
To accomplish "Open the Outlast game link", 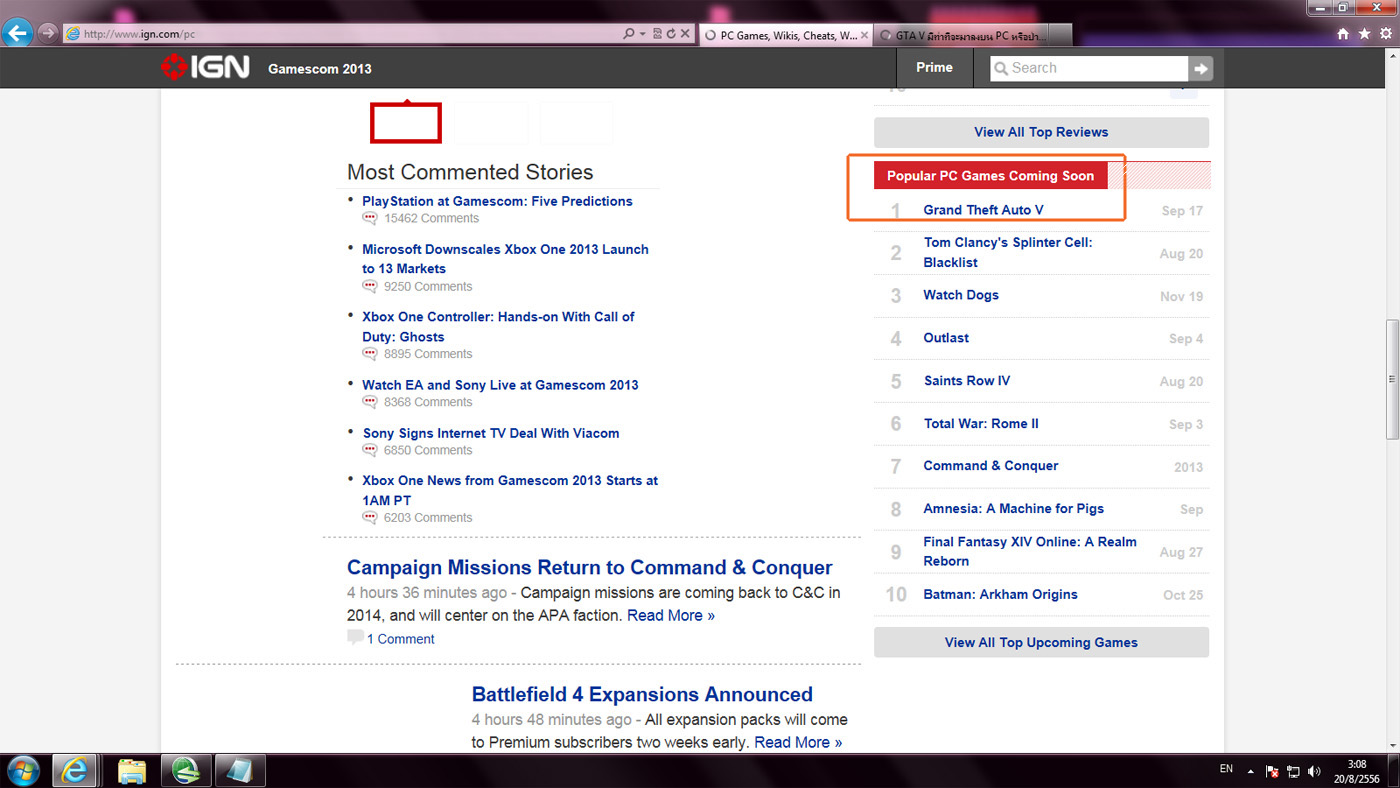I will pos(946,338).
